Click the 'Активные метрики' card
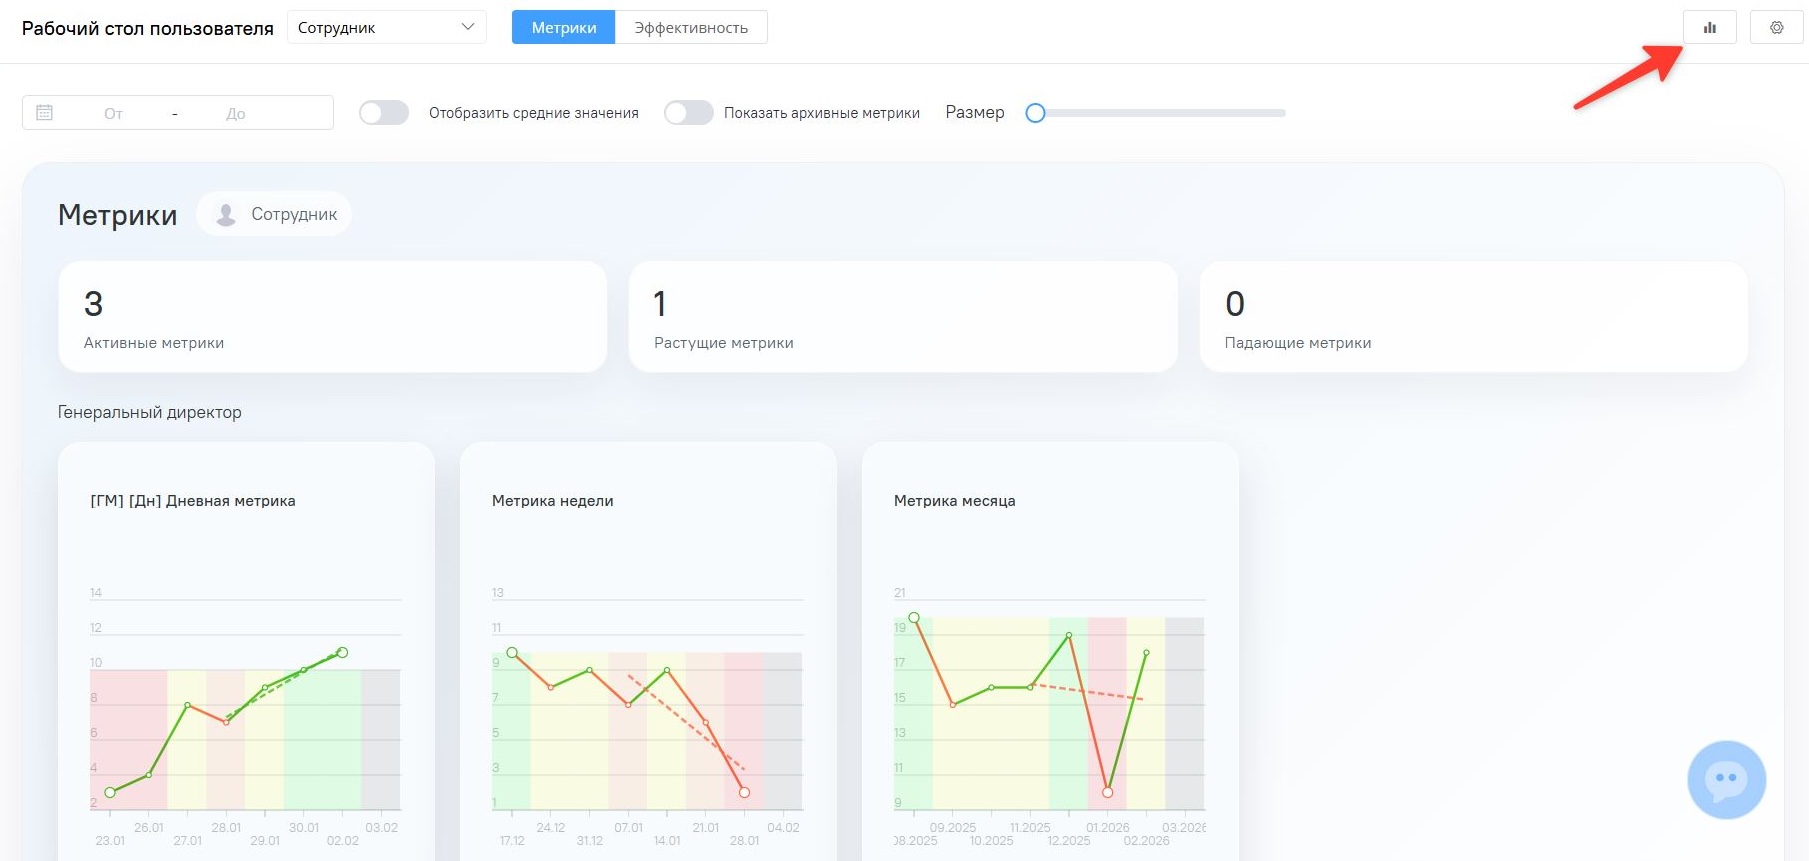Viewport: 1809px width, 861px height. [332, 317]
